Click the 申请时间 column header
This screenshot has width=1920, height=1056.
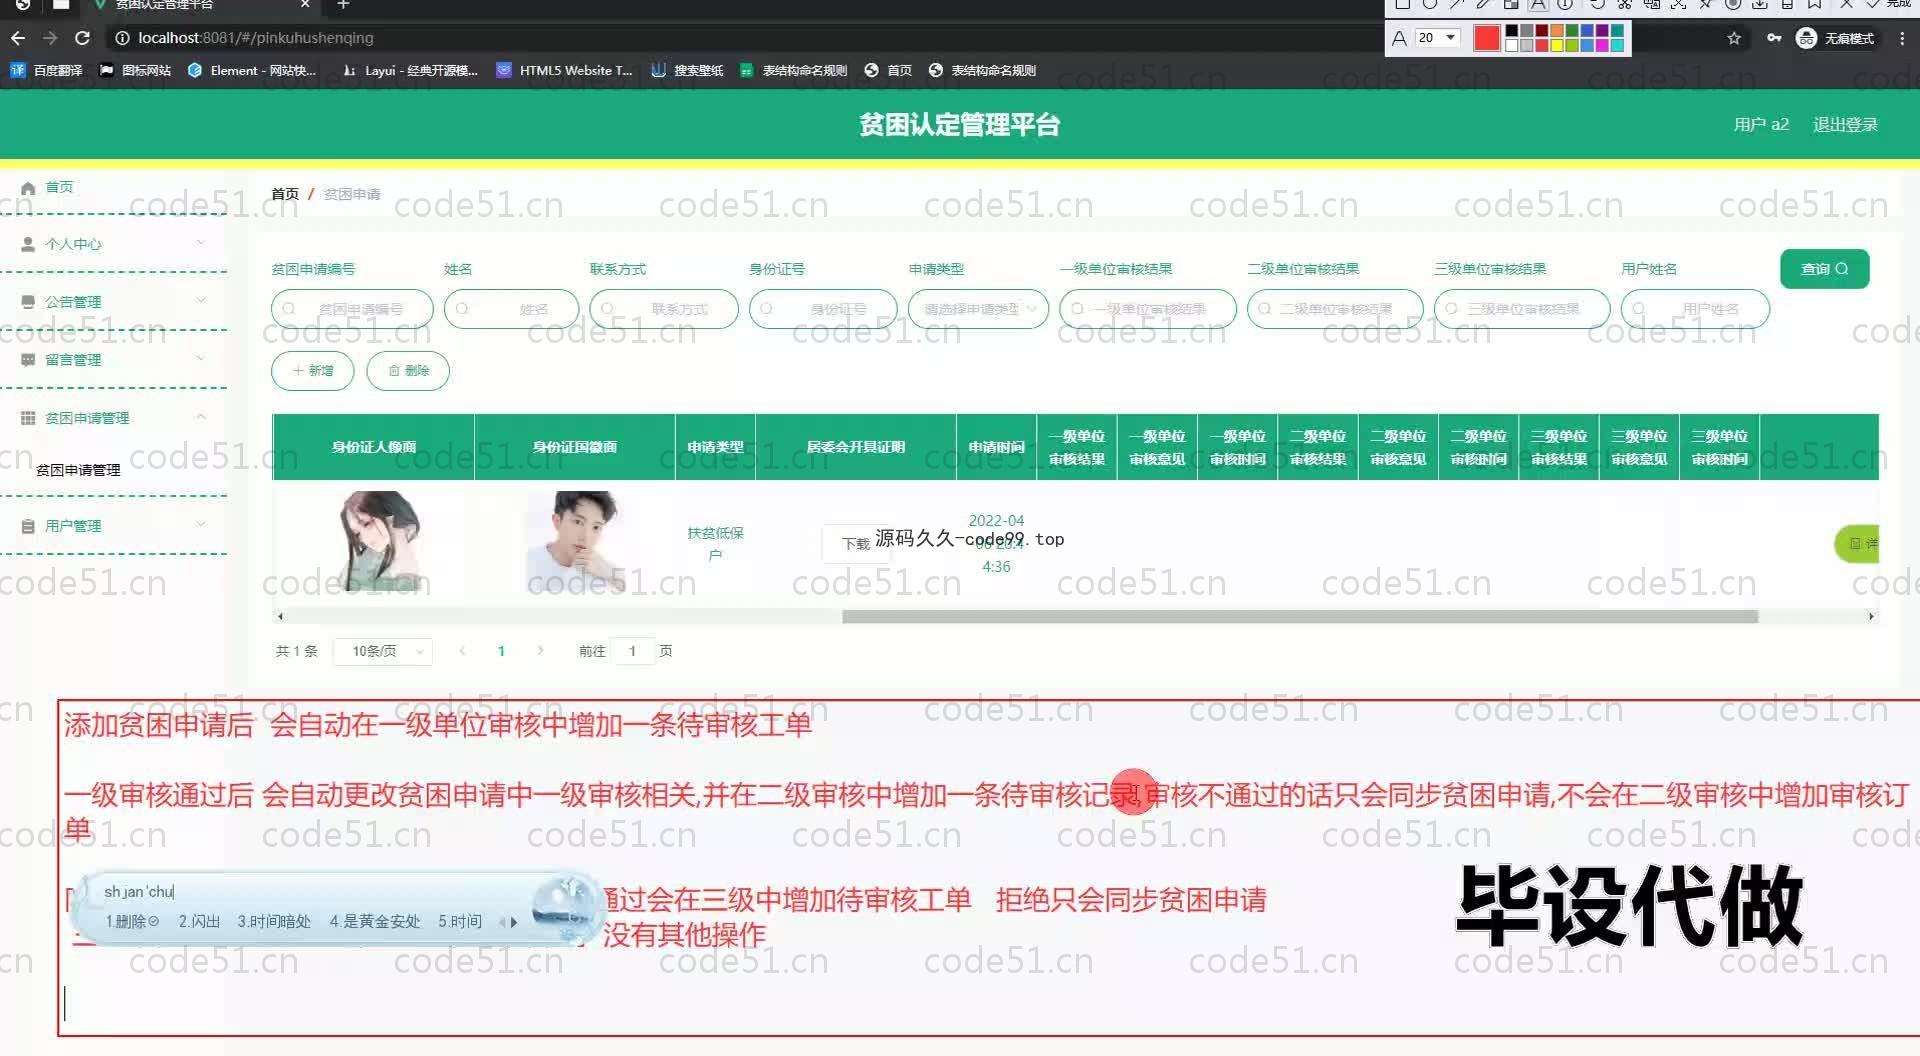click(996, 447)
